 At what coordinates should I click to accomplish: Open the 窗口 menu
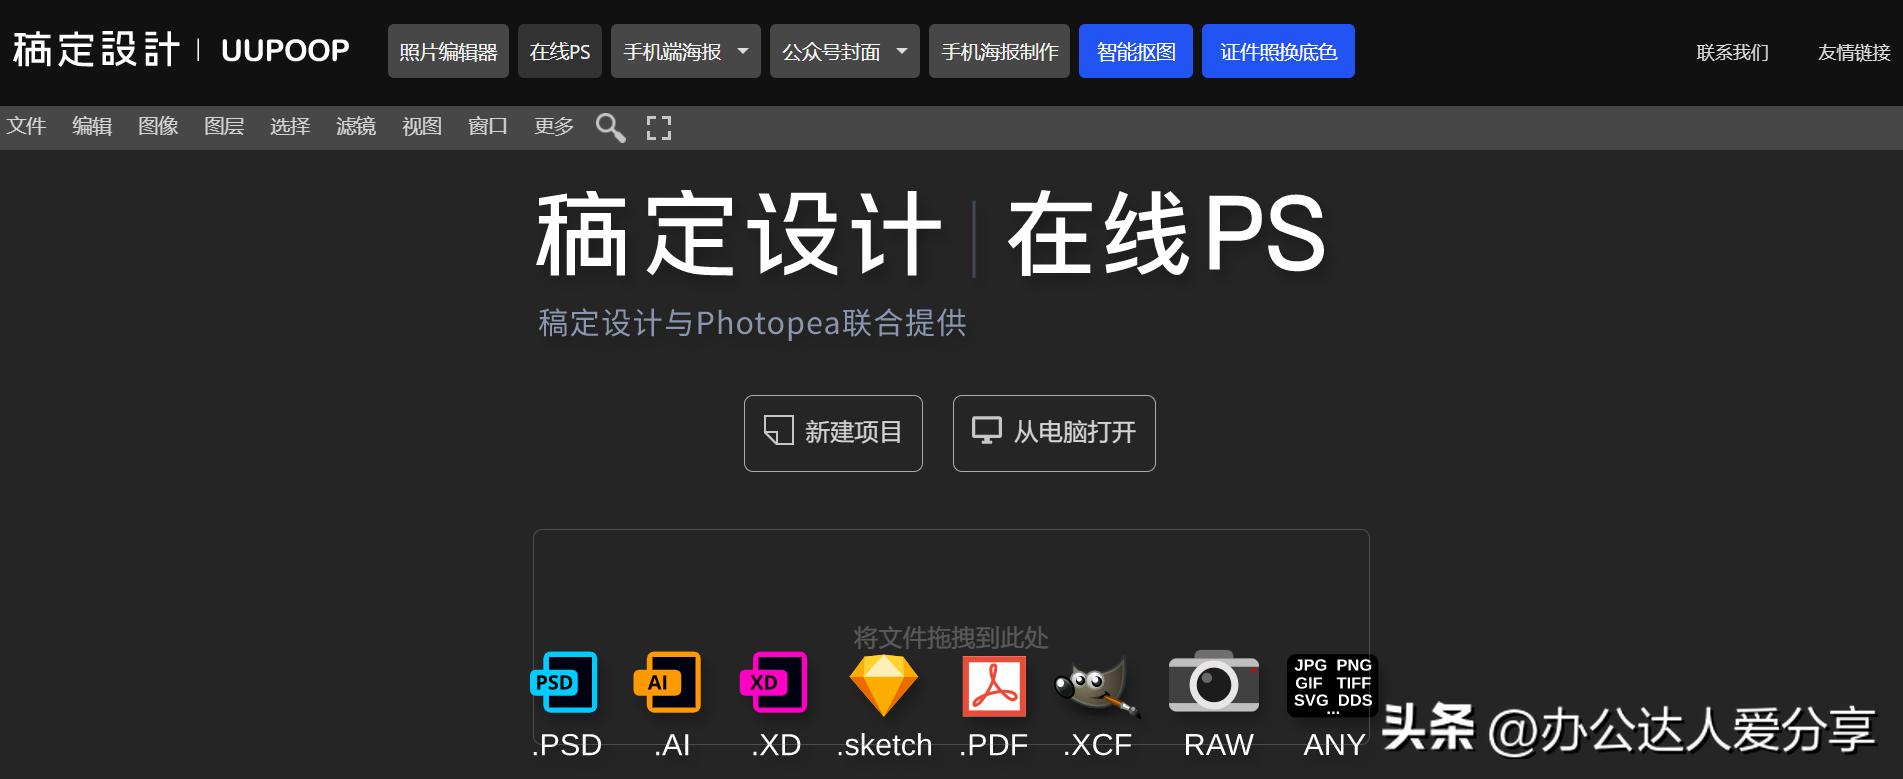[488, 126]
